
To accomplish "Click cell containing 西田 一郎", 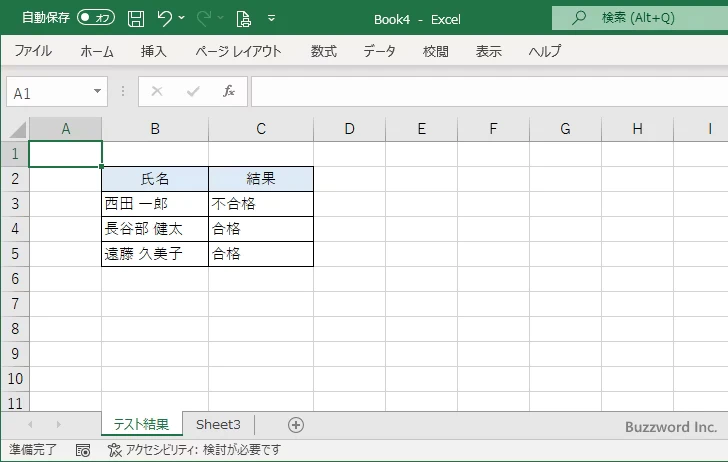I will point(155,204).
